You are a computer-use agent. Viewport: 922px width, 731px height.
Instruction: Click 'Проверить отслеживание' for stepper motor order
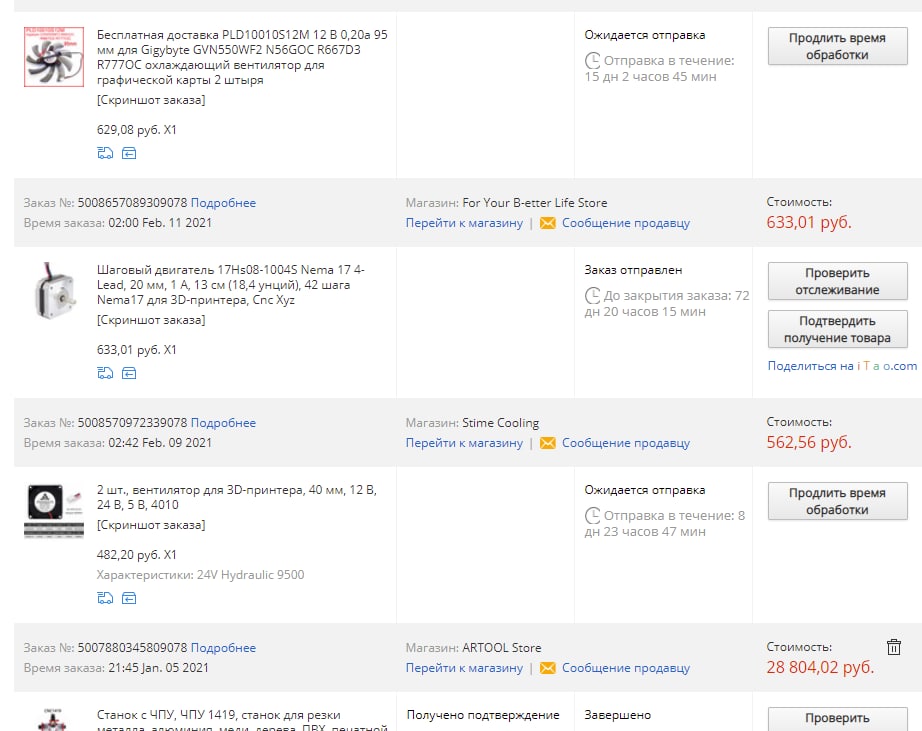(x=837, y=281)
